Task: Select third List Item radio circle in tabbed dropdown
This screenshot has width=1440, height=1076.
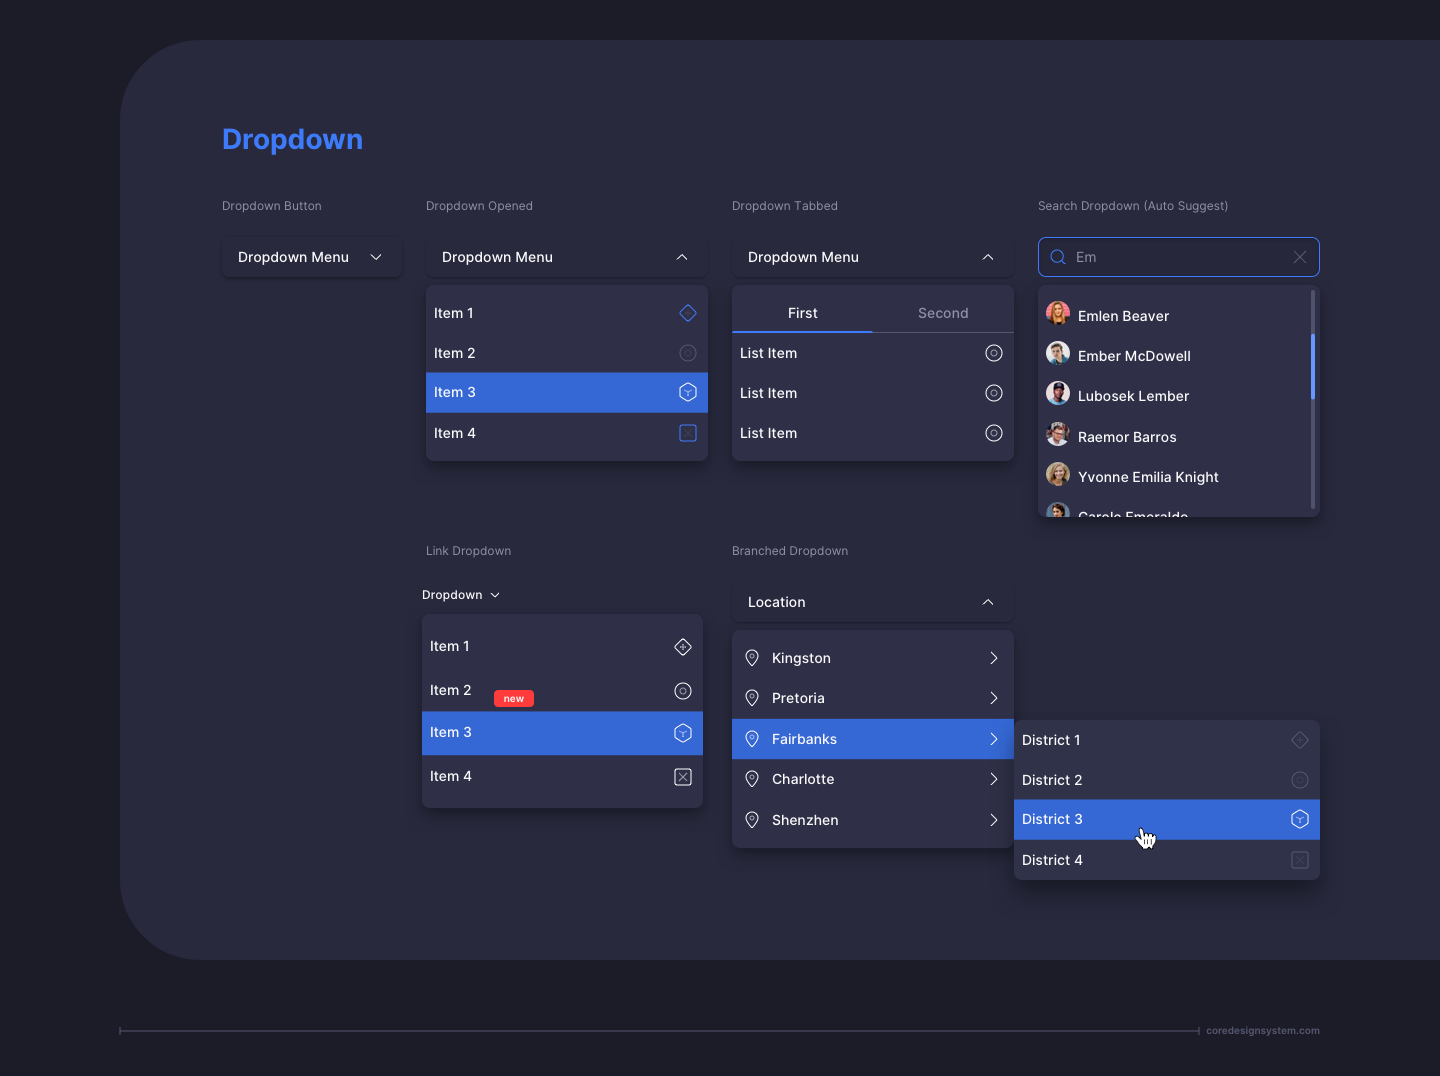Action: 994,433
